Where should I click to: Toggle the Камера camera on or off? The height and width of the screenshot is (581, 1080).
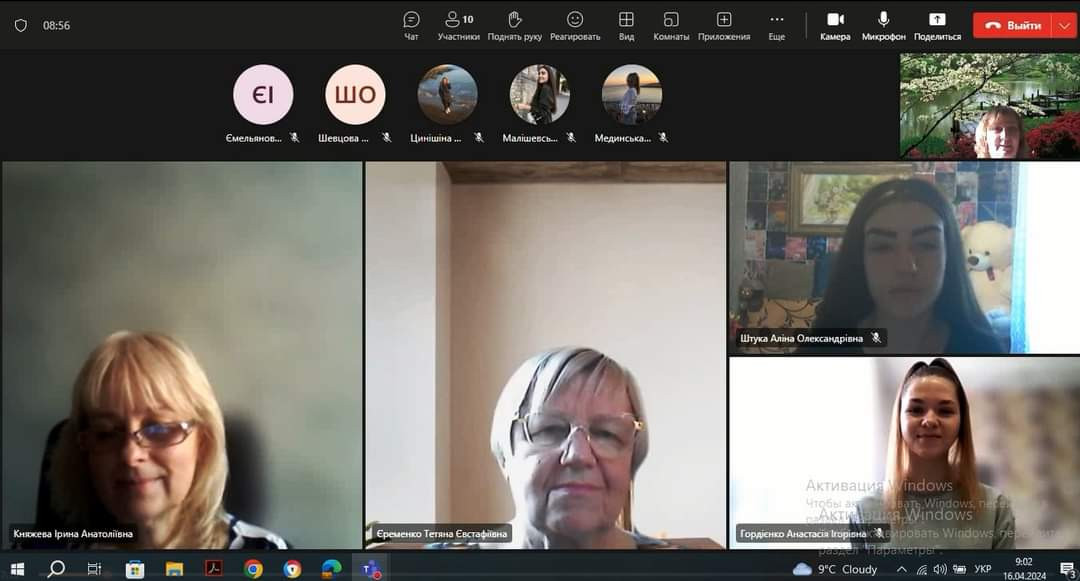pos(835,25)
